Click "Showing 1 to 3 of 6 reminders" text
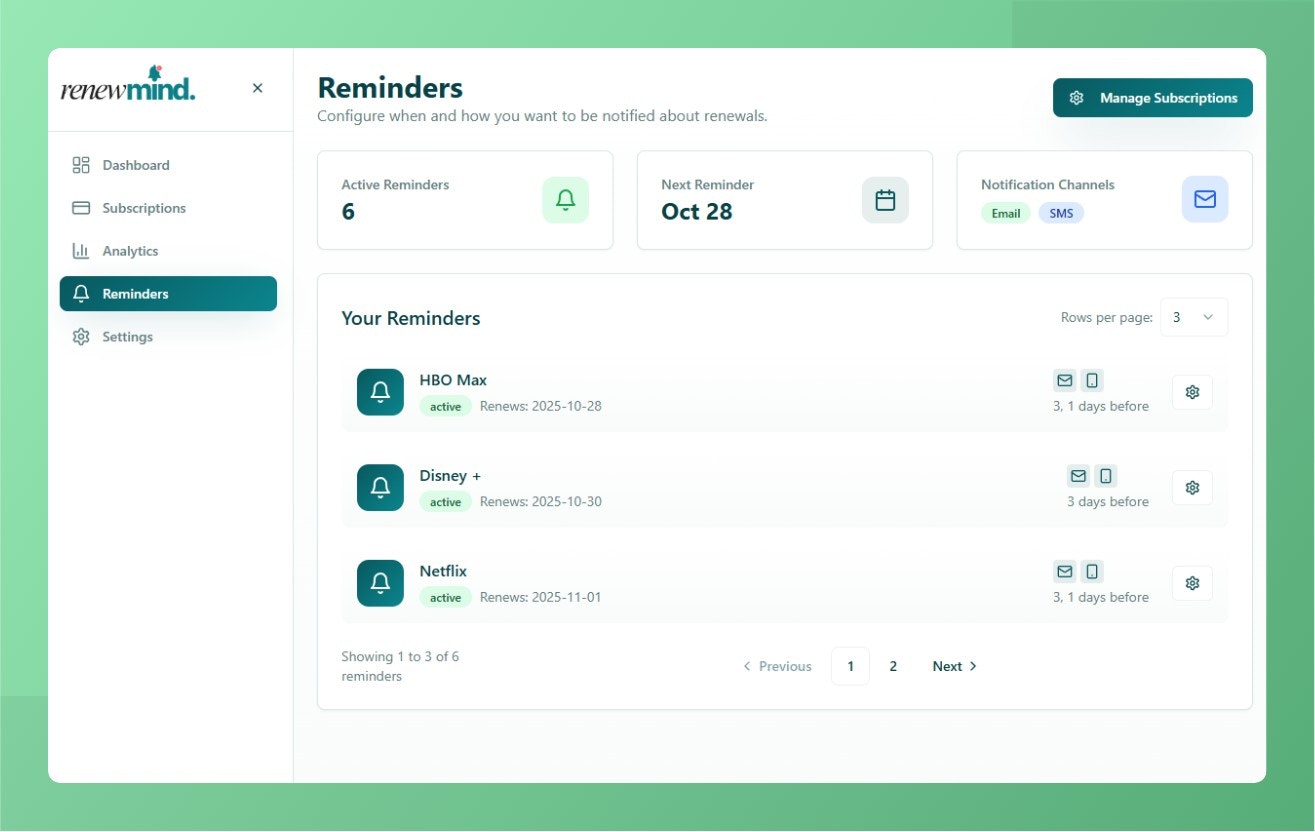 [400, 666]
